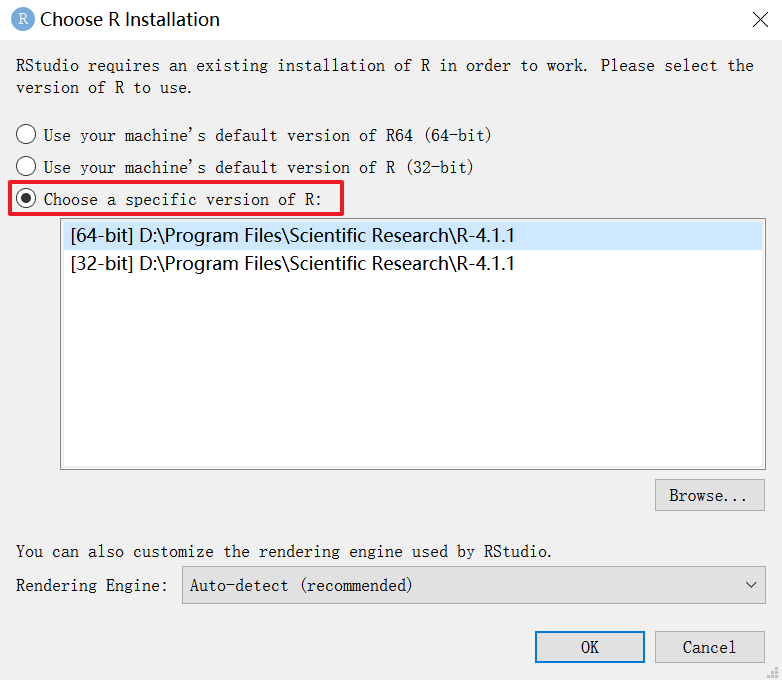This screenshot has height=680, width=782.
Task: Close the Choose R Installation dialog
Action: pos(760,19)
